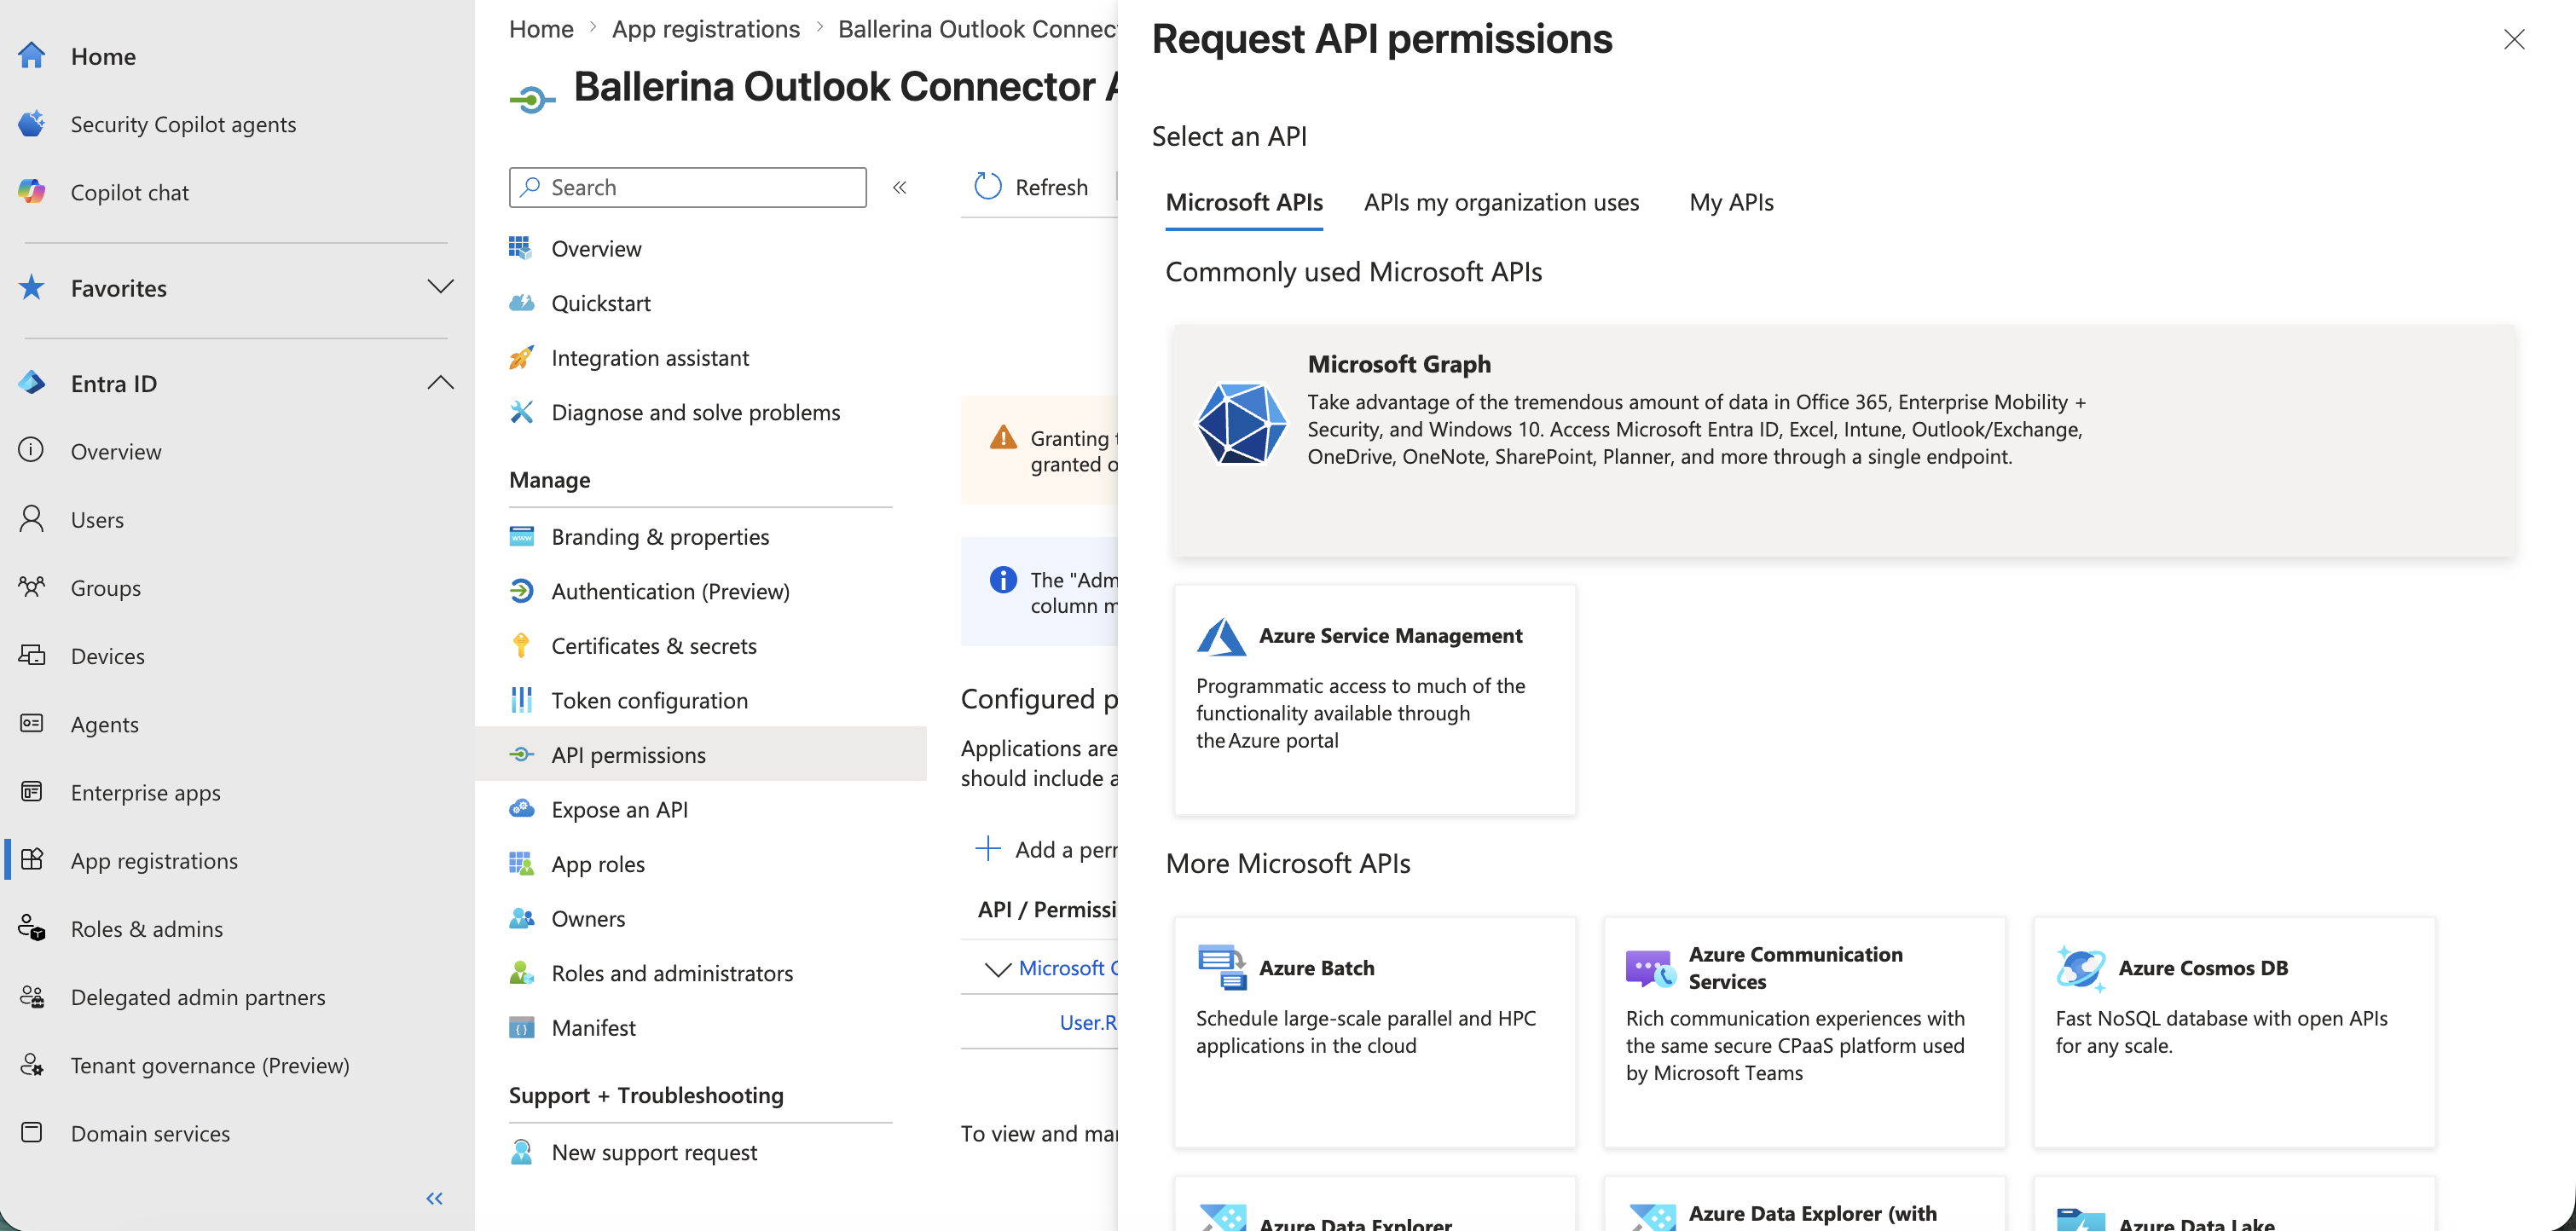Select Azure Service Management card
This screenshot has height=1231, width=2576.
(1374, 700)
